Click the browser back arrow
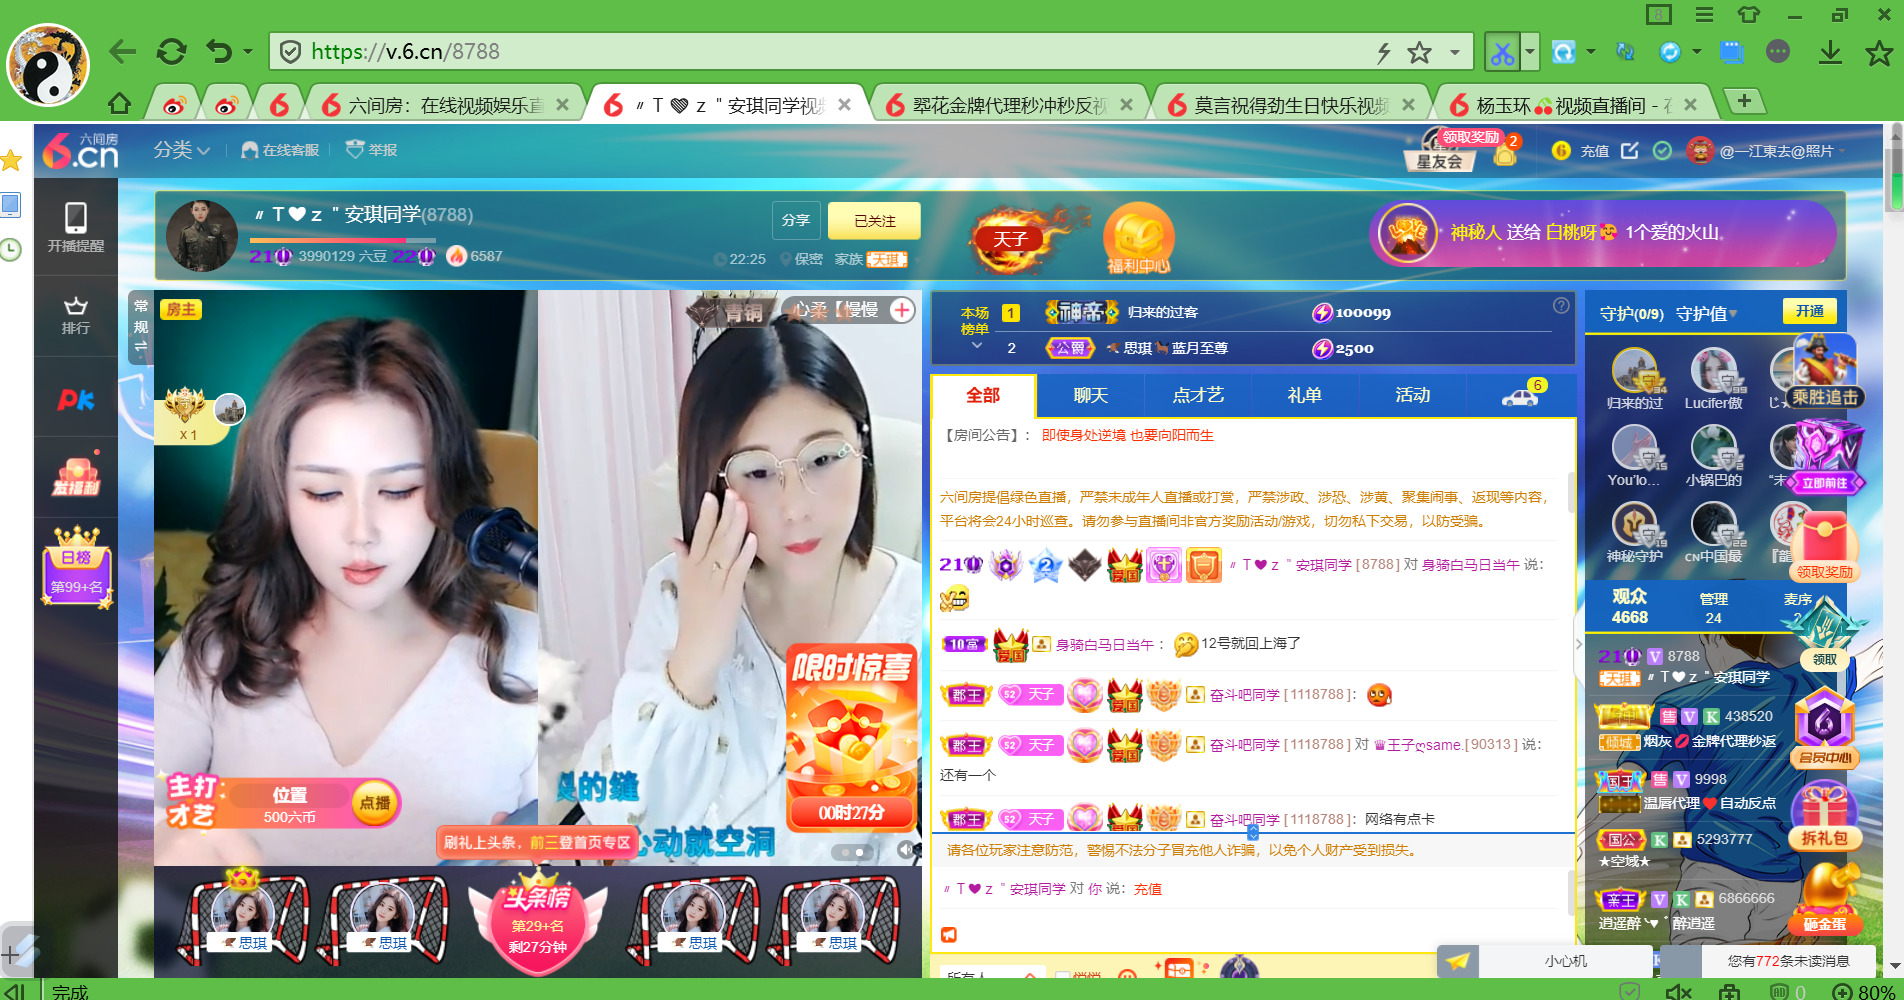This screenshot has width=1904, height=1000. click(123, 52)
